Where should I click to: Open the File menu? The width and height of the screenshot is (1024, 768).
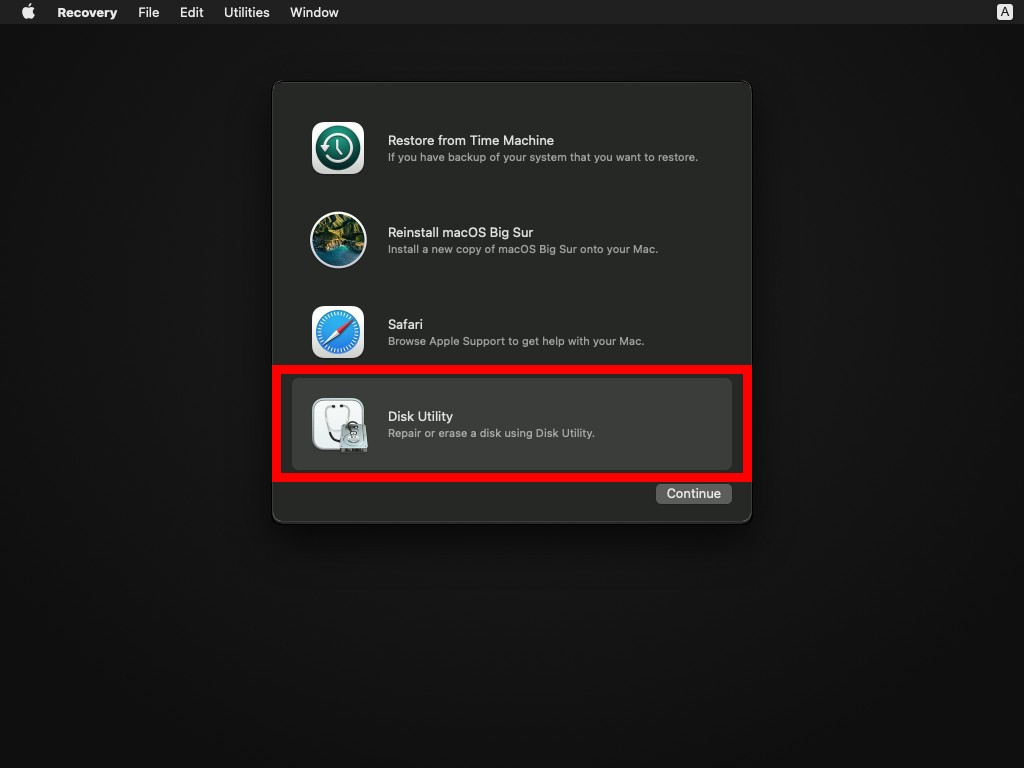(x=148, y=12)
